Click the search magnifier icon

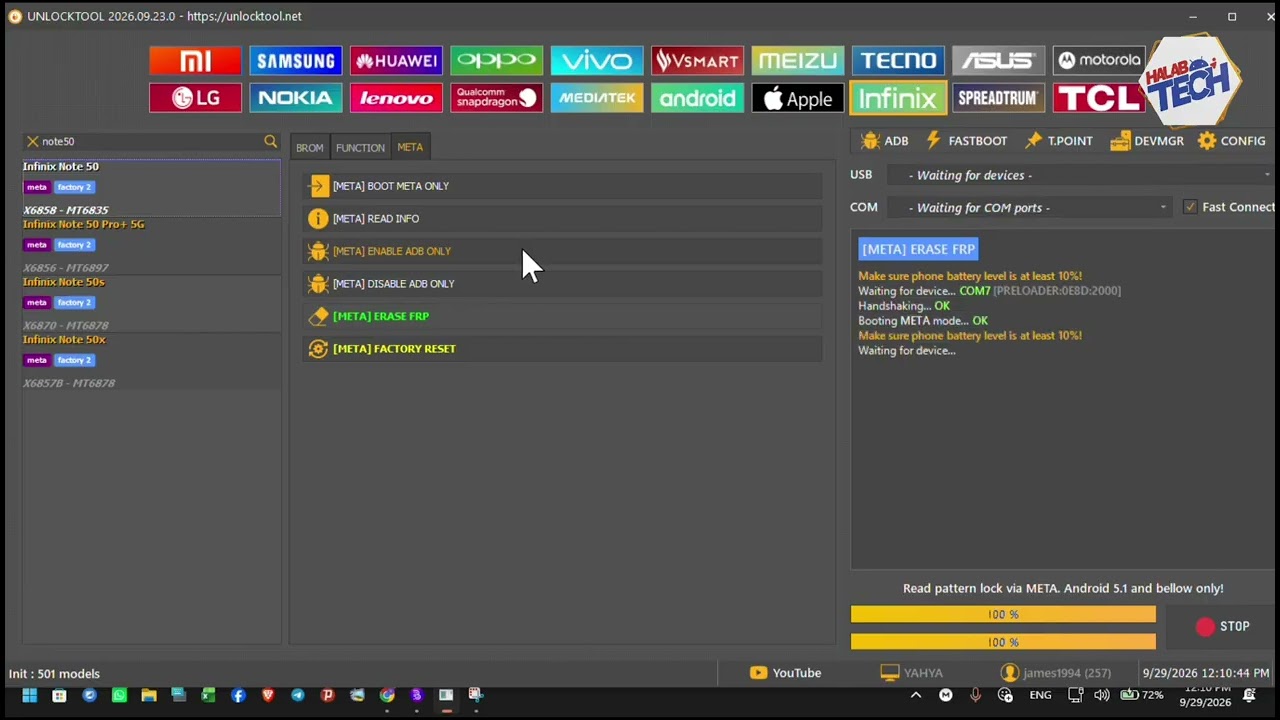[x=270, y=142]
